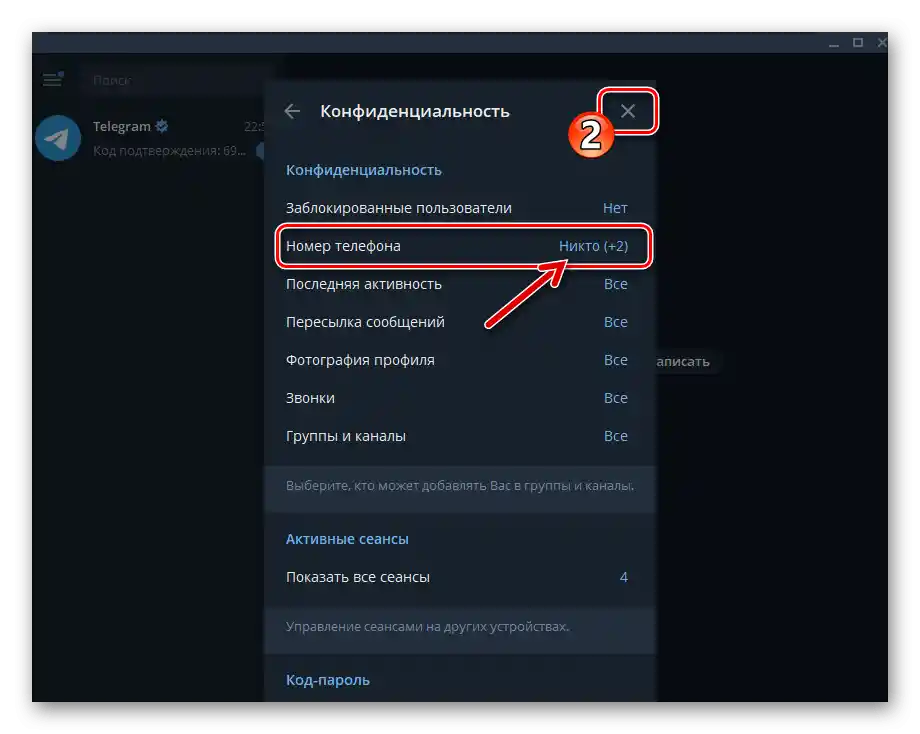This screenshot has height=734, width=920.
Task: Close the privacy settings with the X icon
Action: click(628, 111)
